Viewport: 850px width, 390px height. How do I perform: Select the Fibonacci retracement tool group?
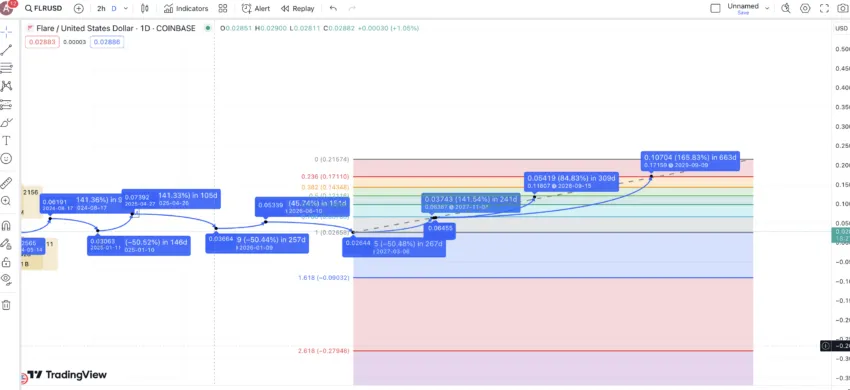[x=6, y=68]
